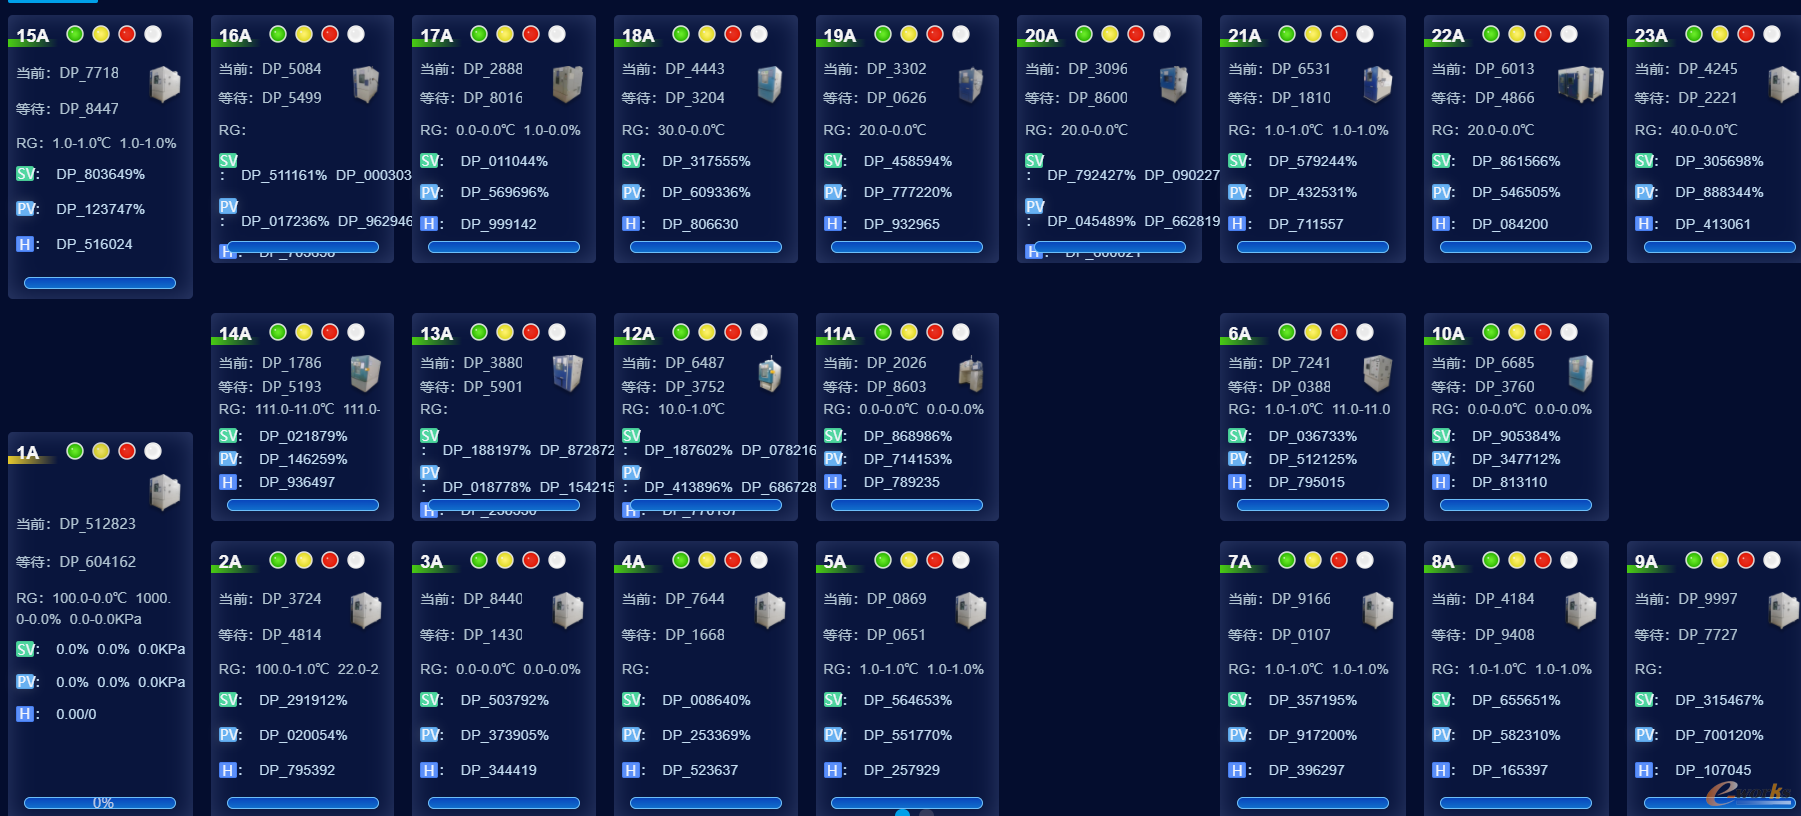The width and height of the screenshot is (1801, 816).
Task: Click the waiting value DP_5499 in card 16A
Action: click(x=292, y=98)
